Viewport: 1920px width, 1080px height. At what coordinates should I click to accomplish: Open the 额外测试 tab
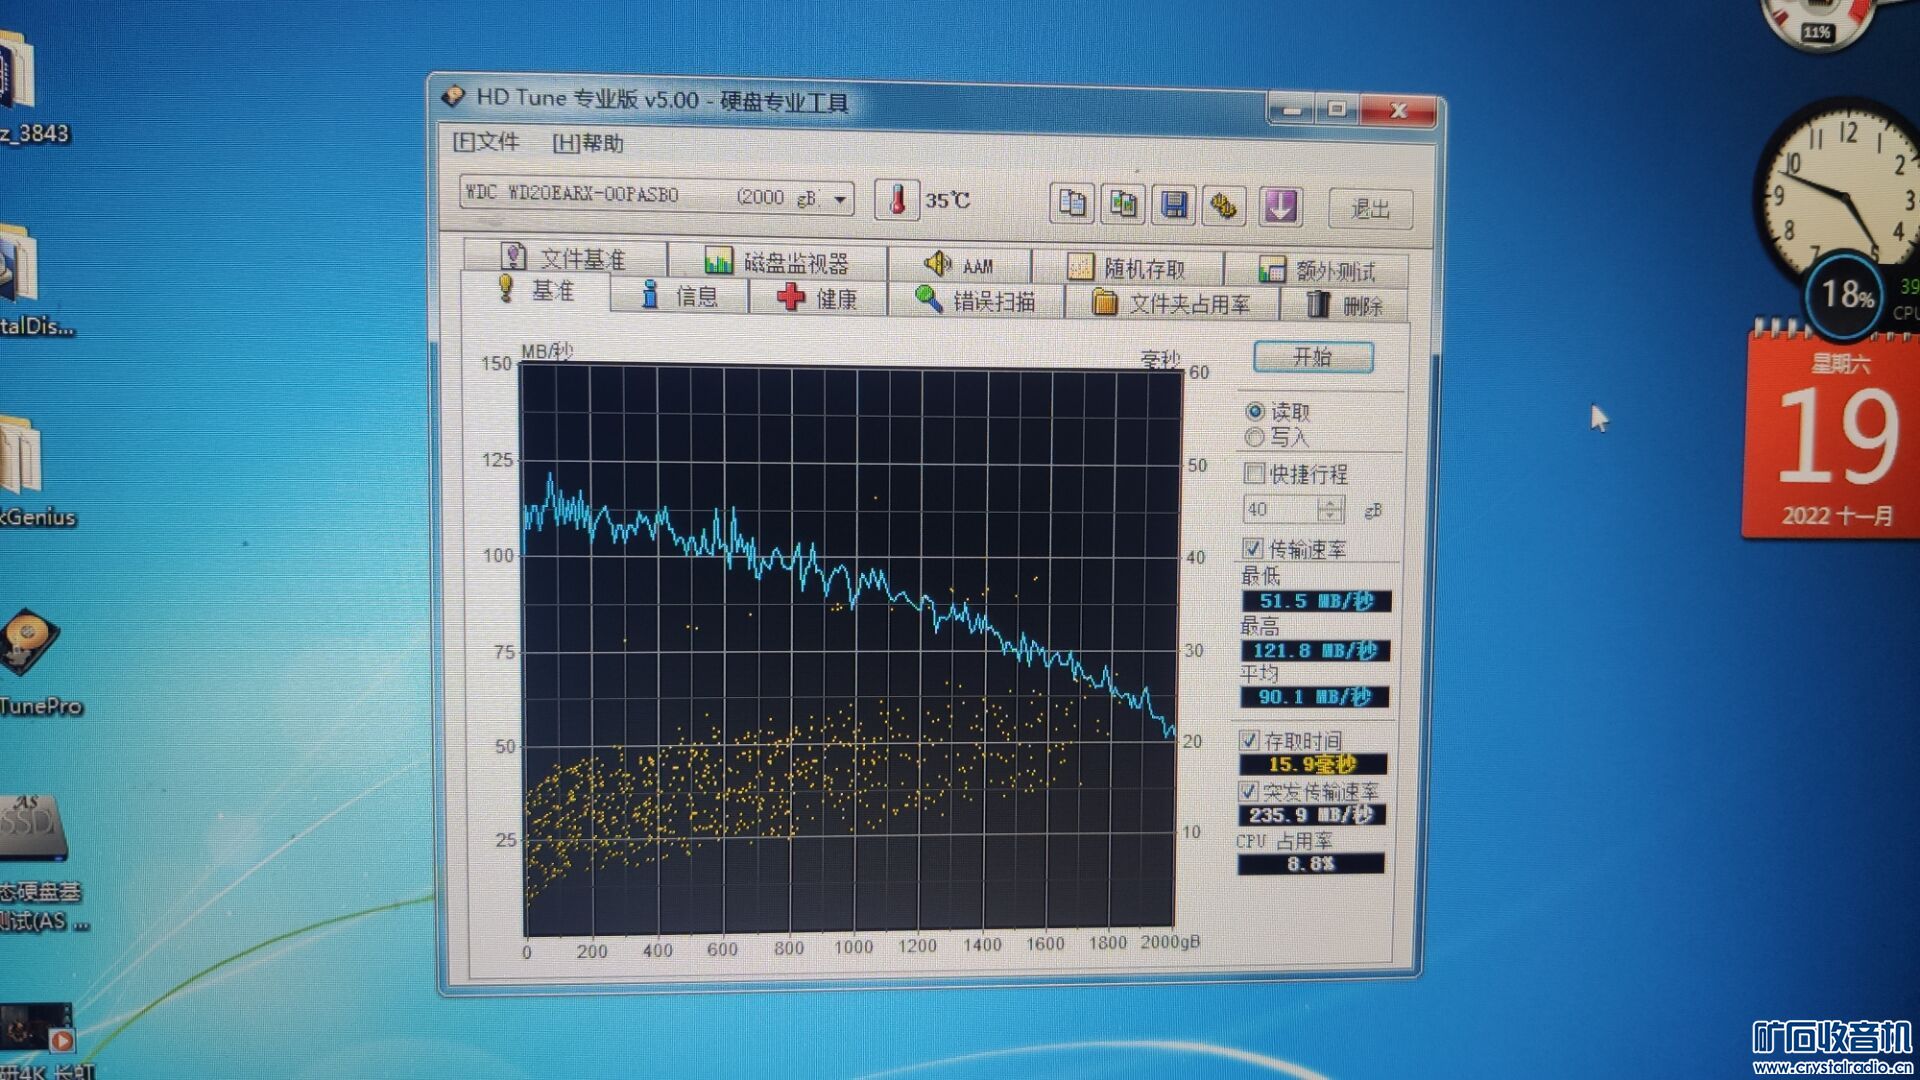click(x=1317, y=270)
